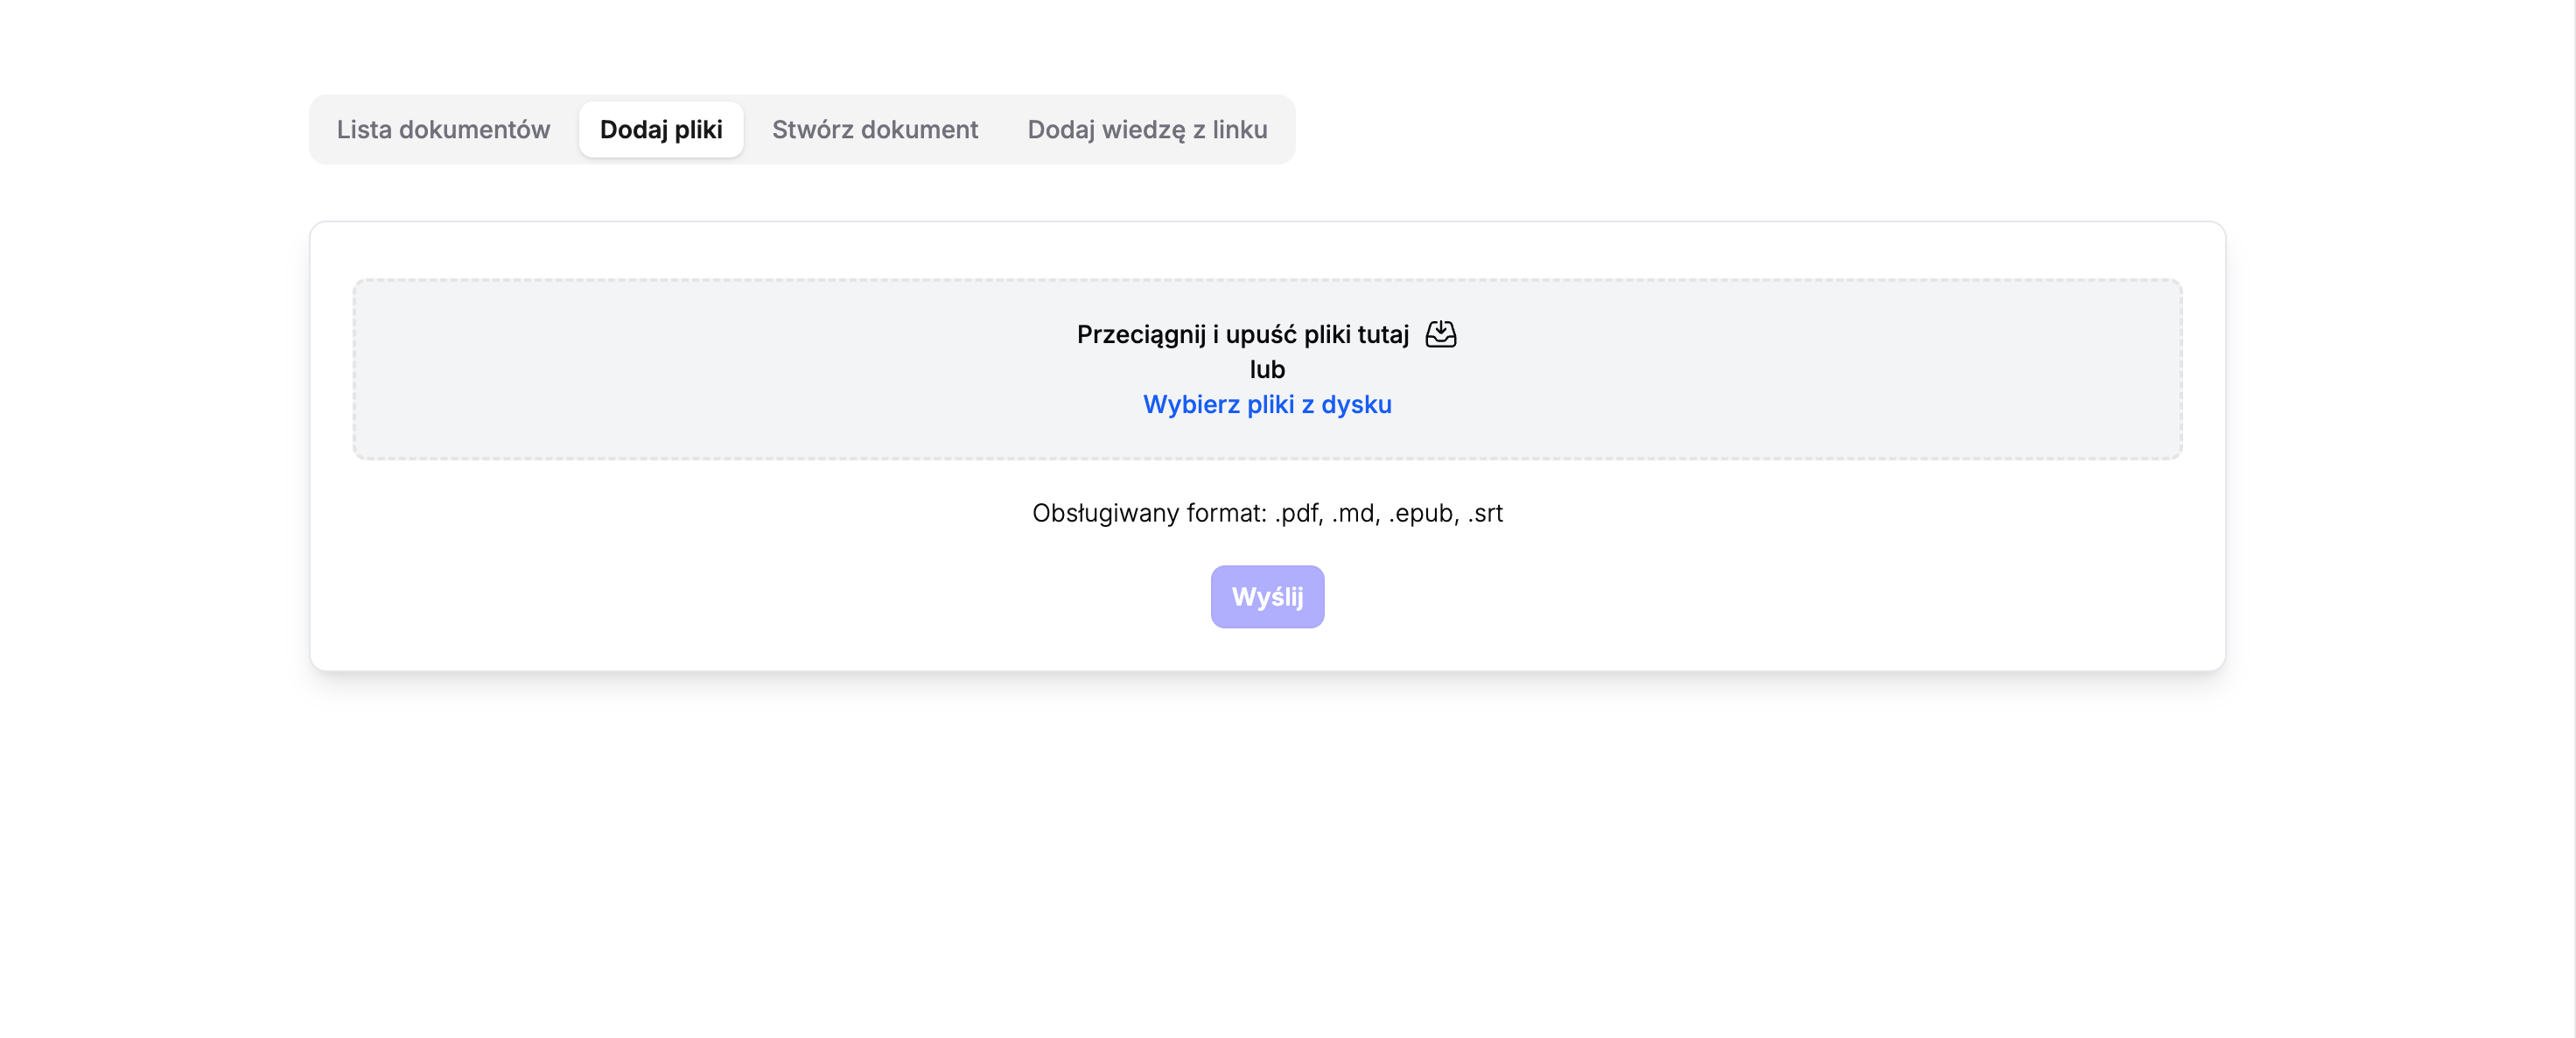This screenshot has height=1038, width=2576.
Task: Click the dashed file drop zone area
Action: pyautogui.click(x=700, y=370)
